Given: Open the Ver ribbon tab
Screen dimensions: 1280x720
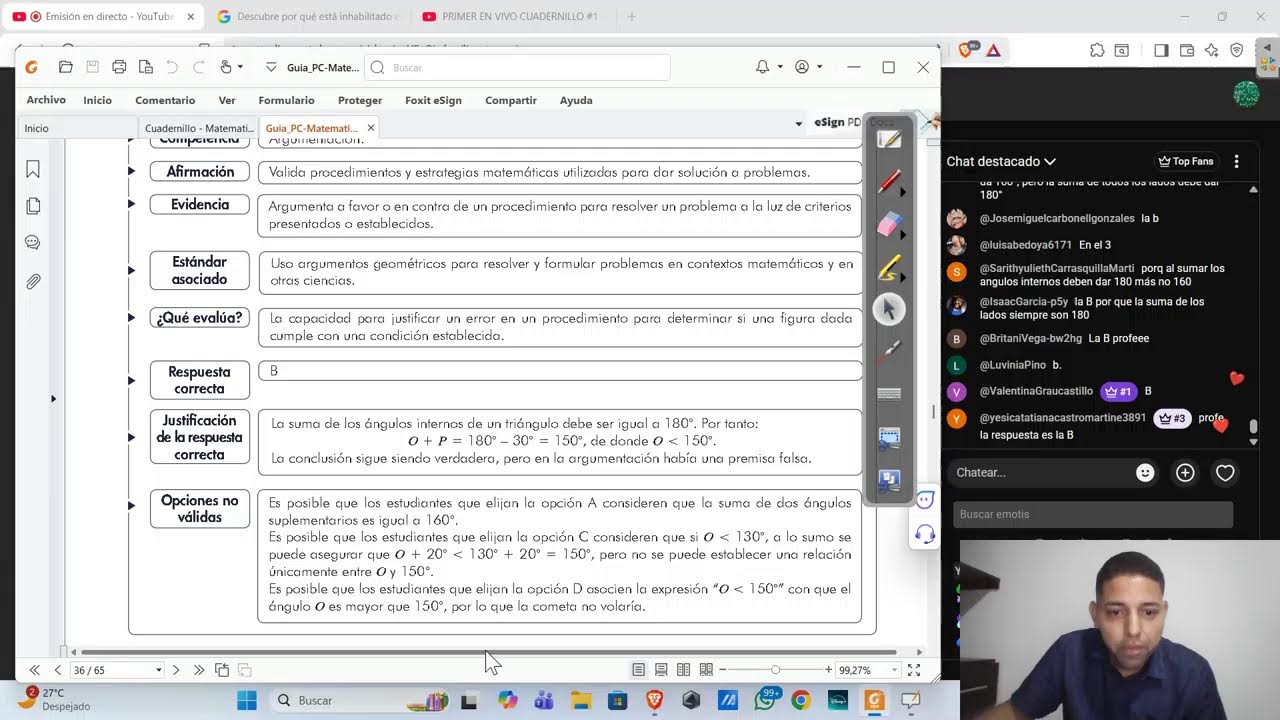Looking at the screenshot, I should 227,100.
